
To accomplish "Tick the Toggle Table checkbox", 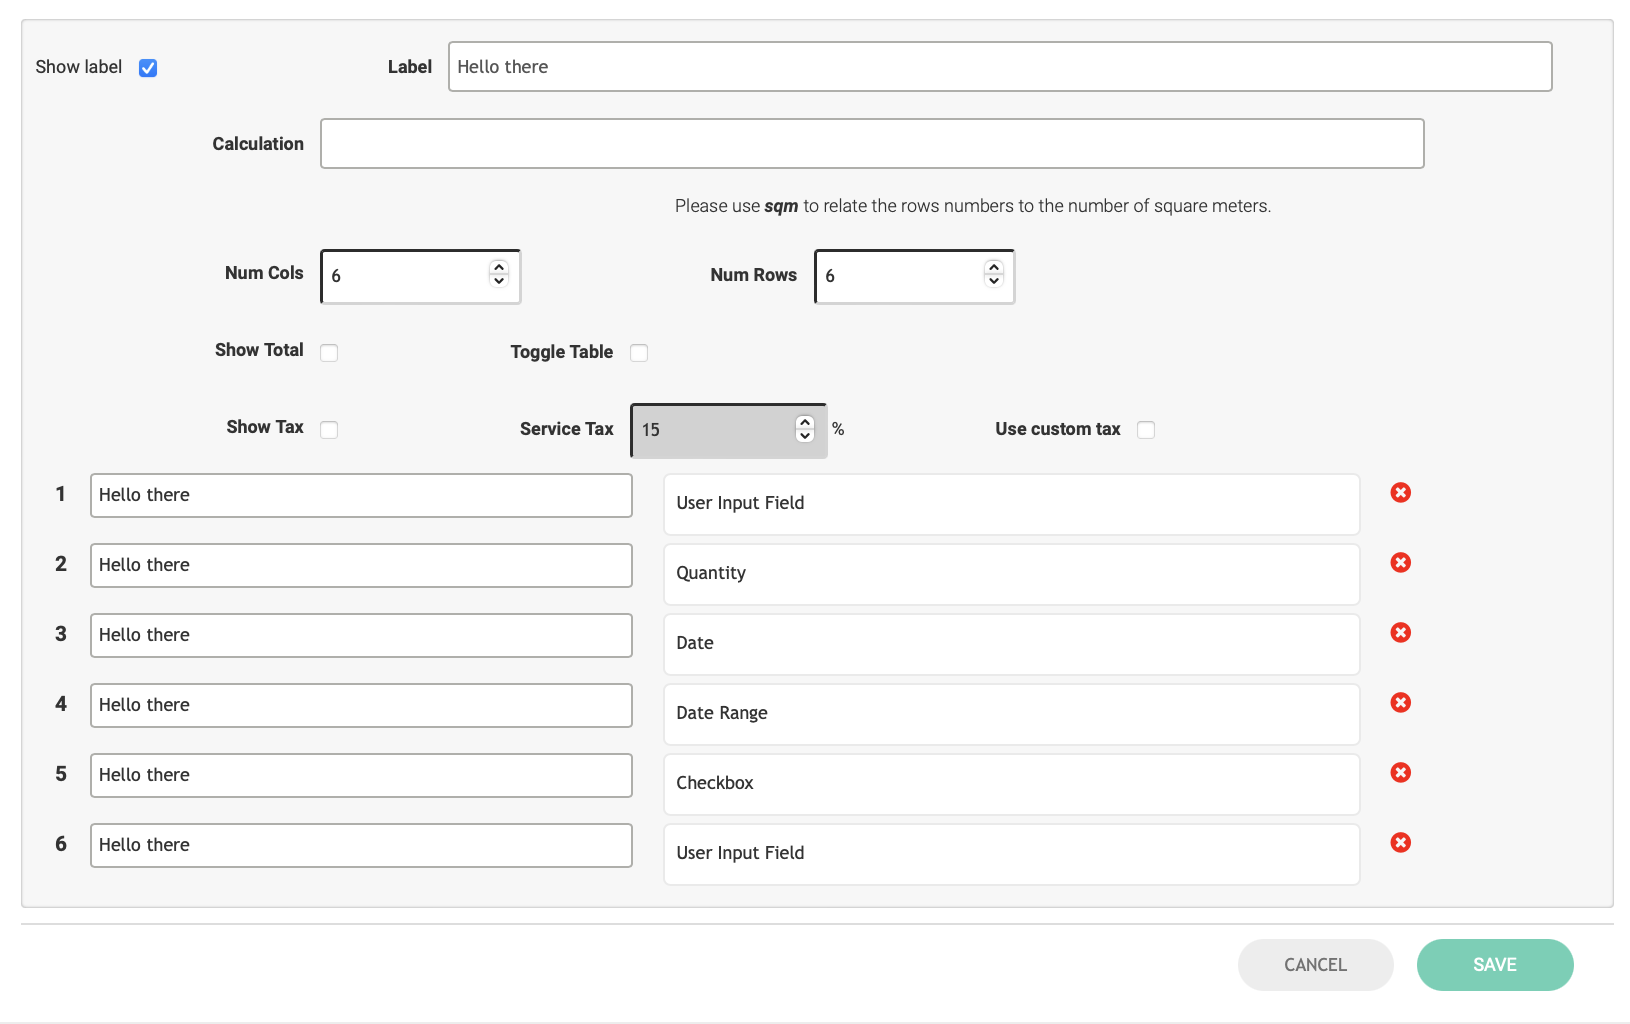I will coord(639,352).
